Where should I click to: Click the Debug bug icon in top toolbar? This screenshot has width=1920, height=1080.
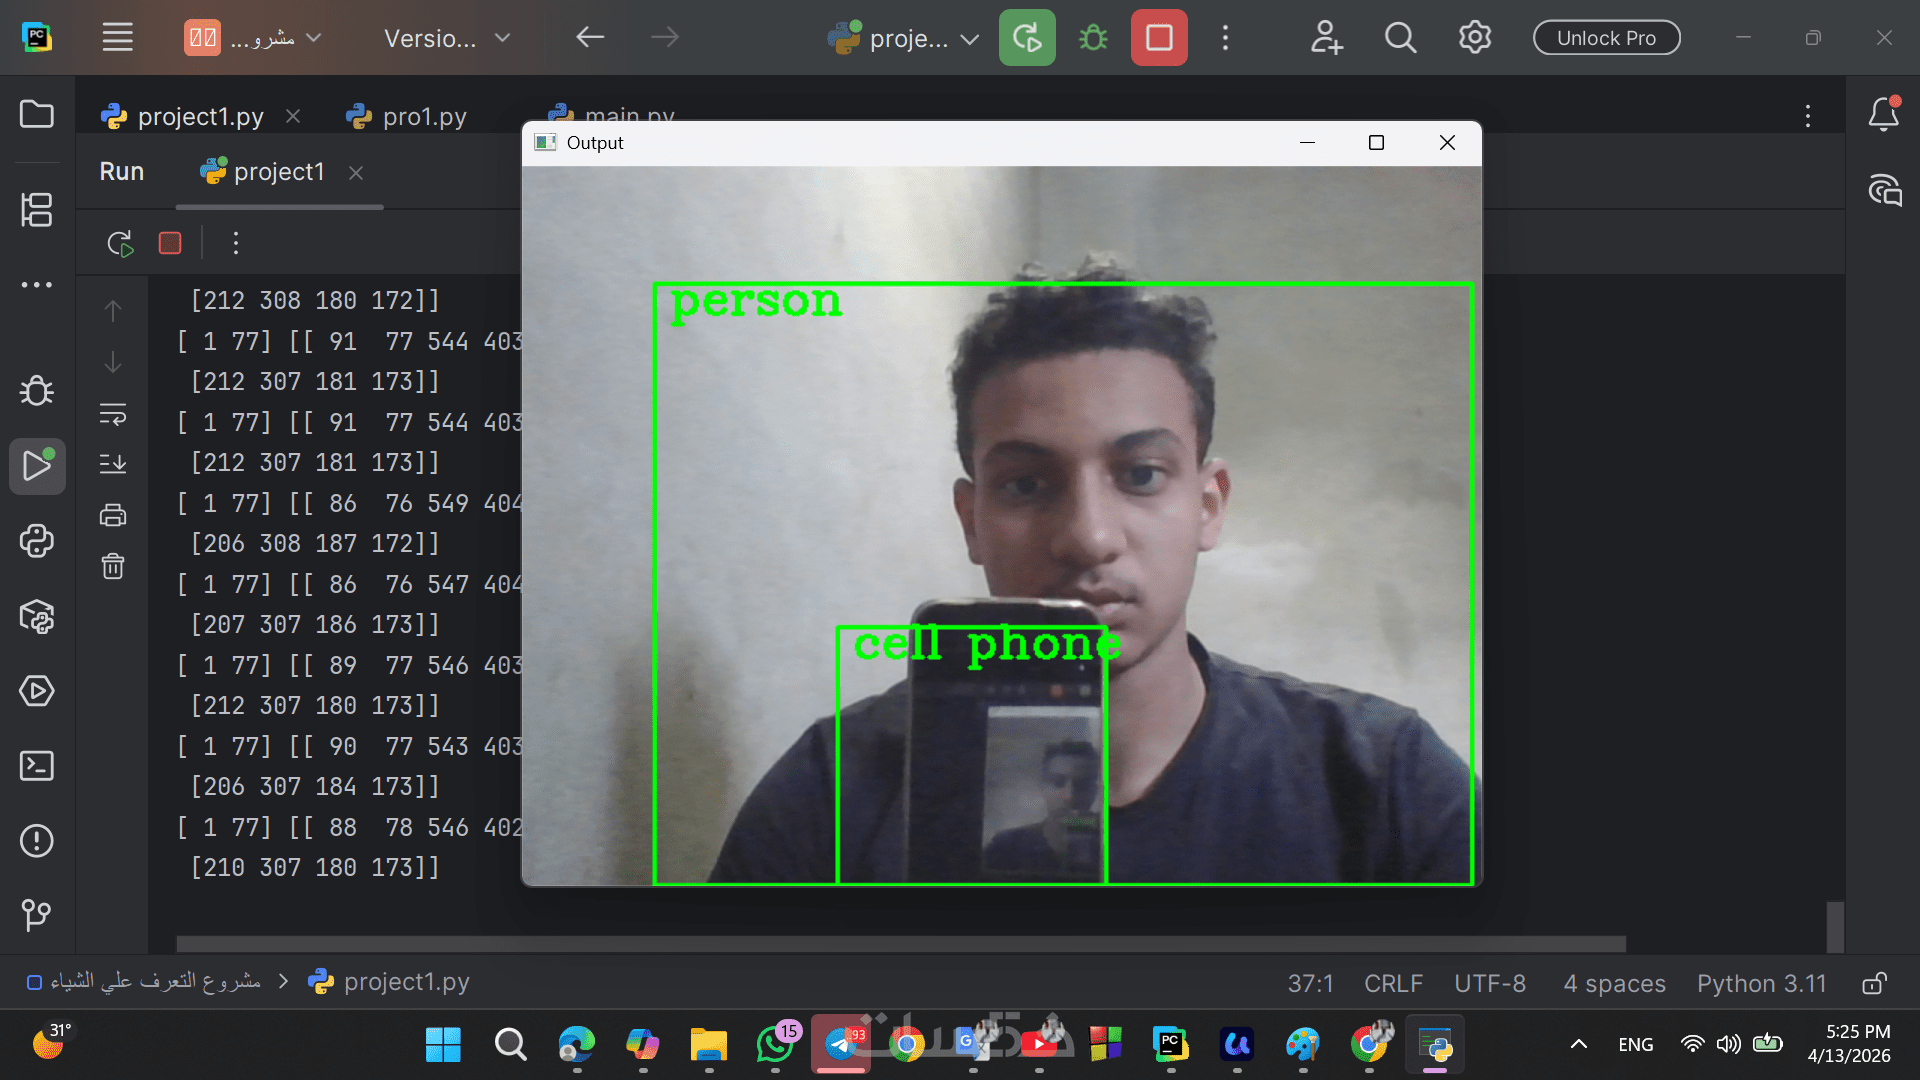point(1093,38)
